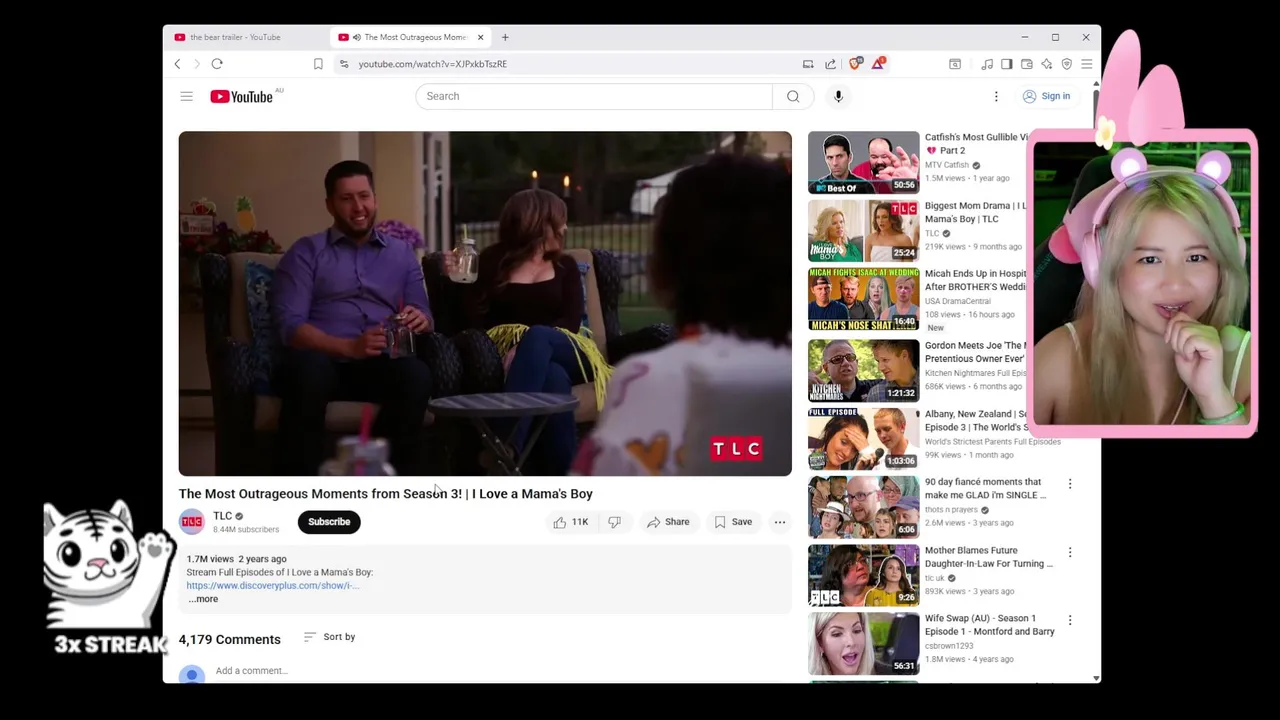1280x720 pixels.
Task: Toggle the browser sidebar panel icon
Action: [x=1007, y=64]
